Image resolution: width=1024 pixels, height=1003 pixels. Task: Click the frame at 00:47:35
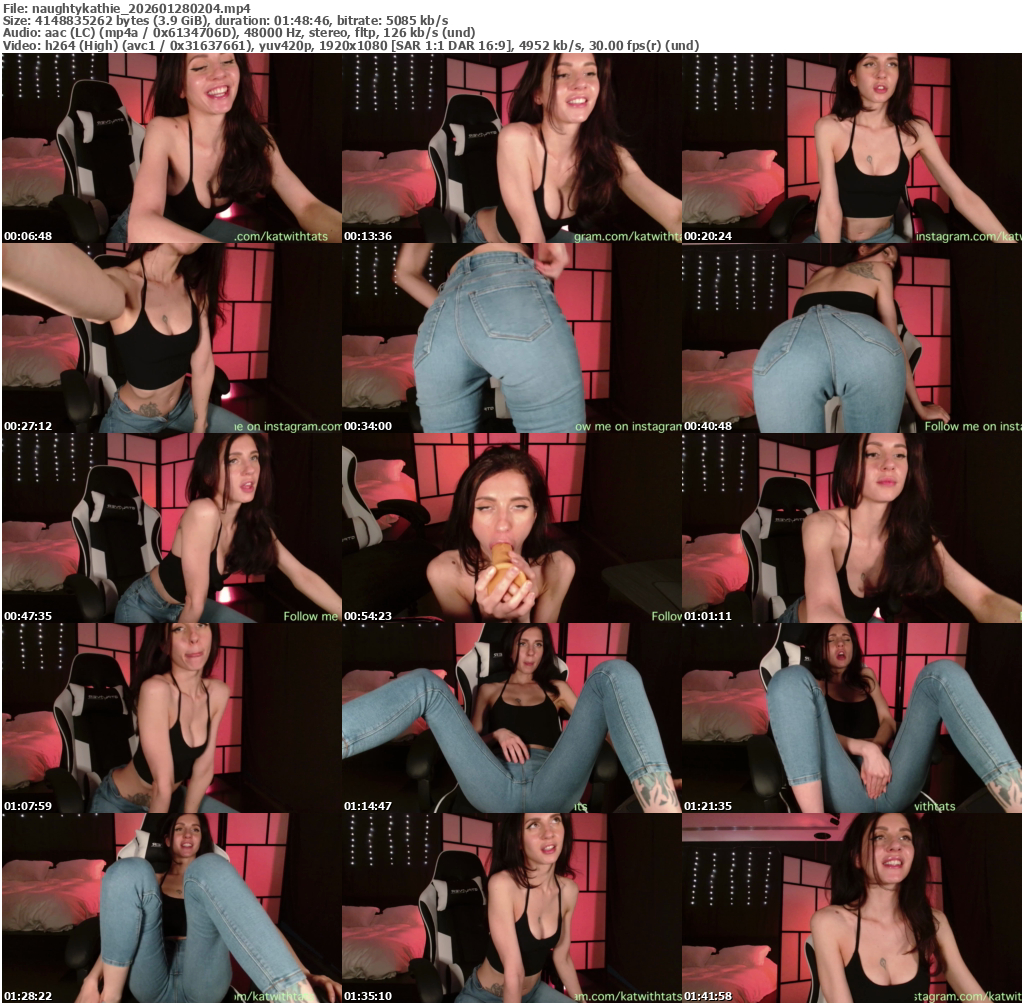[x=171, y=528]
